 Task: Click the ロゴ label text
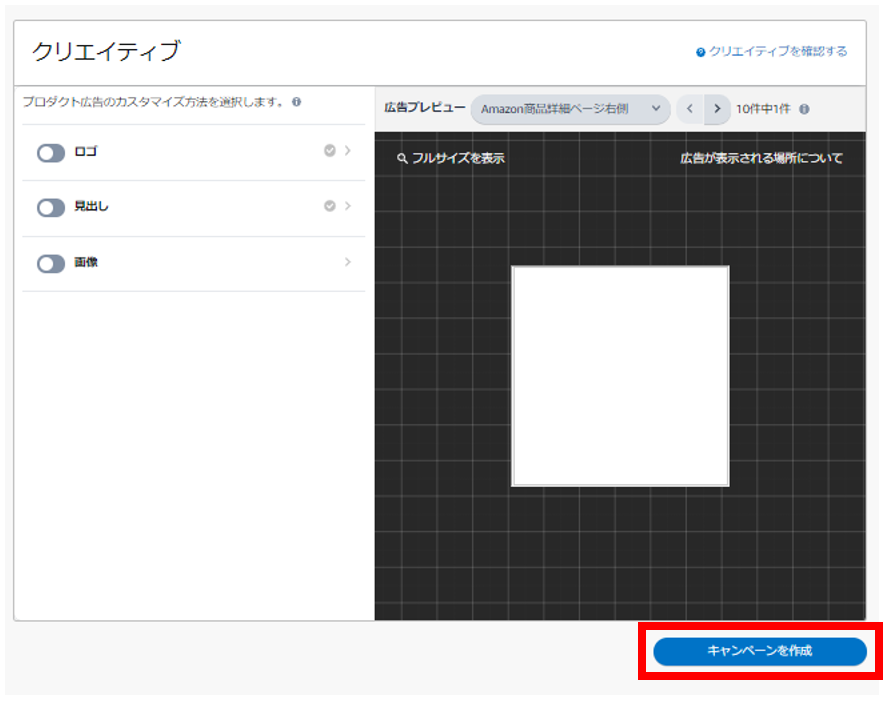coord(86,151)
